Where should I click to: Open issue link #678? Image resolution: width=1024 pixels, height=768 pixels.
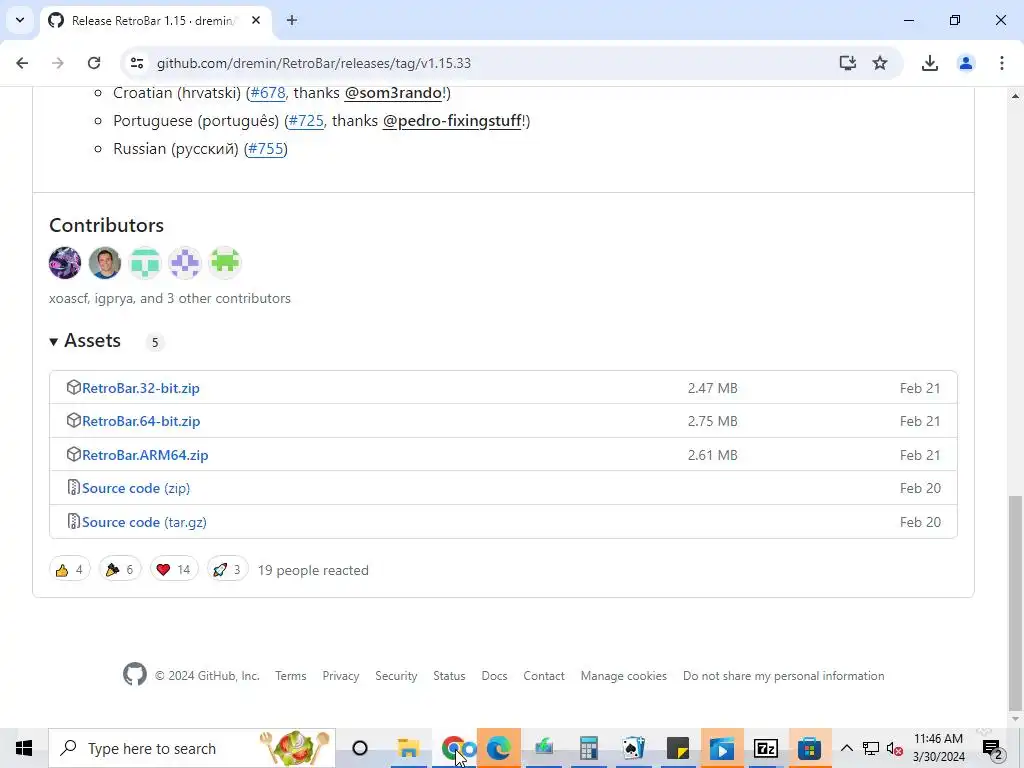click(x=268, y=93)
